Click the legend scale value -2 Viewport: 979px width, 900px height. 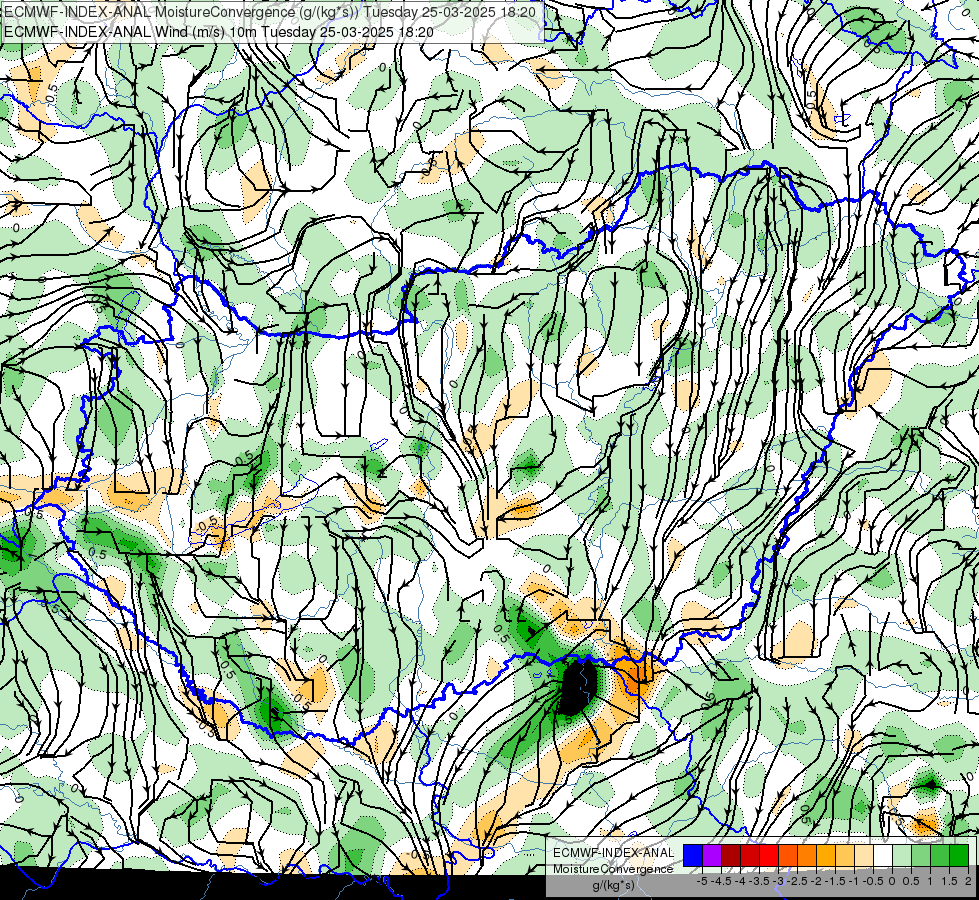816,881
